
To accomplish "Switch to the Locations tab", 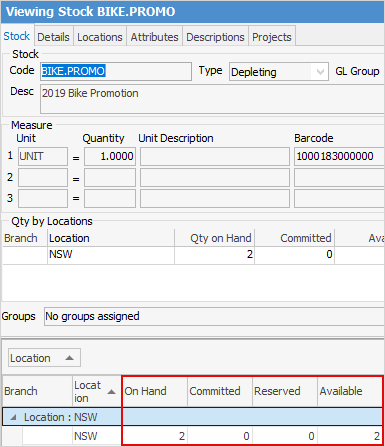I will coord(100,37).
